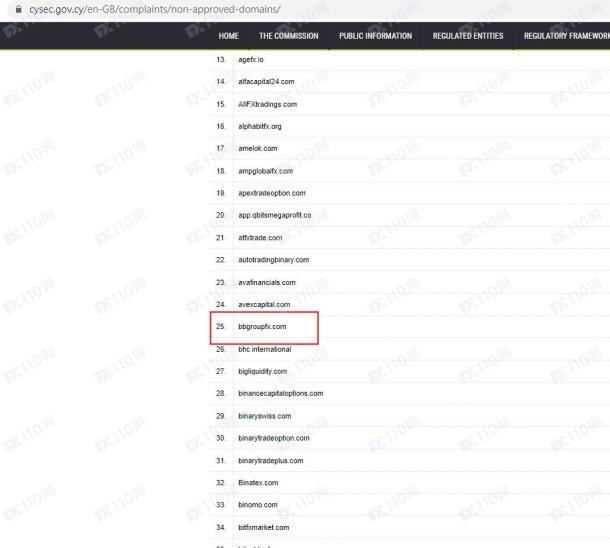The image size is (610, 548).
Task: Click row number 25 cell
Action: pyautogui.click(x=221, y=327)
